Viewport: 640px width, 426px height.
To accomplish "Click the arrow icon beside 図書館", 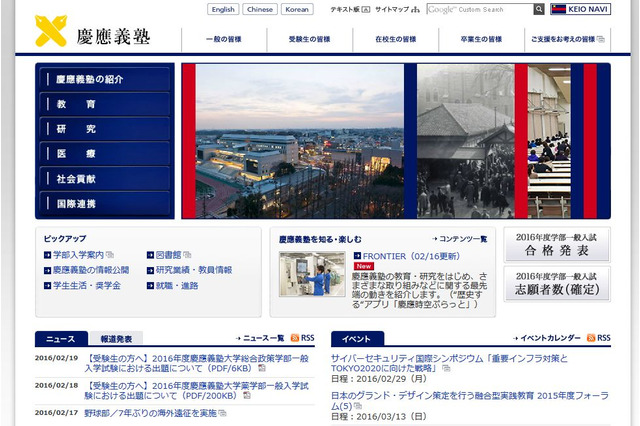I will pyautogui.click(x=150, y=255).
